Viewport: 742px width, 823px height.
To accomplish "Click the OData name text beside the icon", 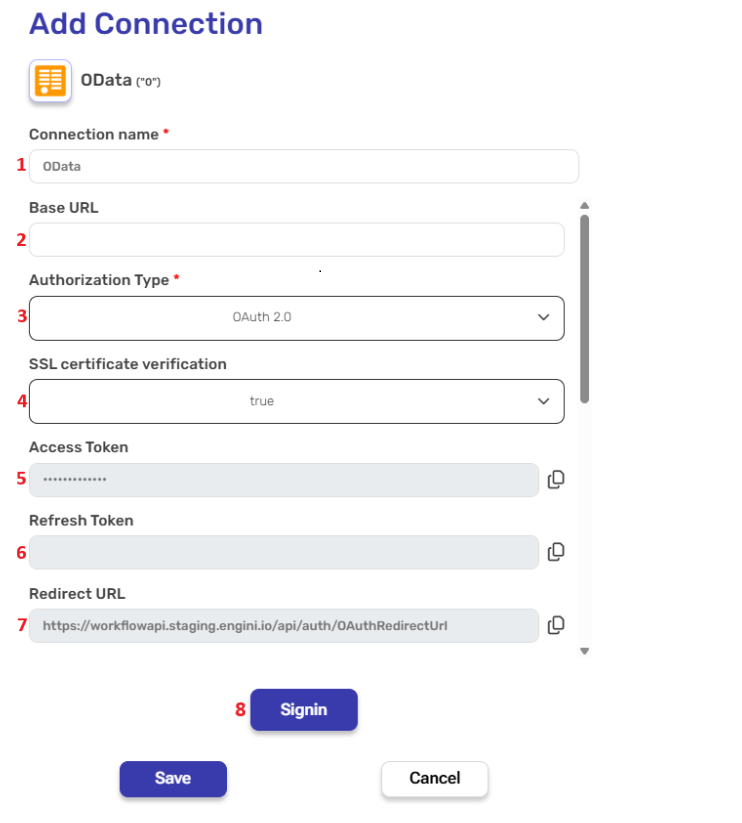I will pos(106,81).
